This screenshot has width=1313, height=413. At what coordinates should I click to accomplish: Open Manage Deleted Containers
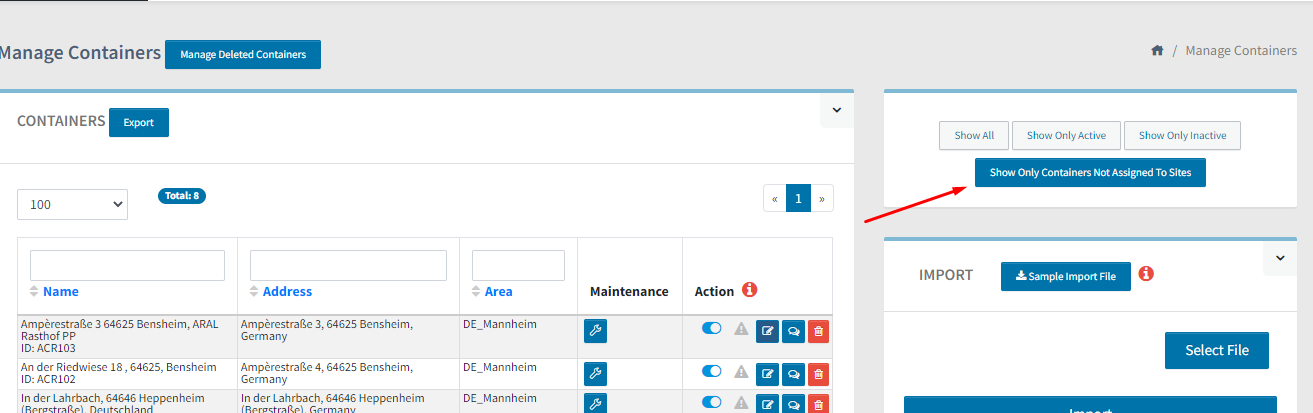coord(243,54)
